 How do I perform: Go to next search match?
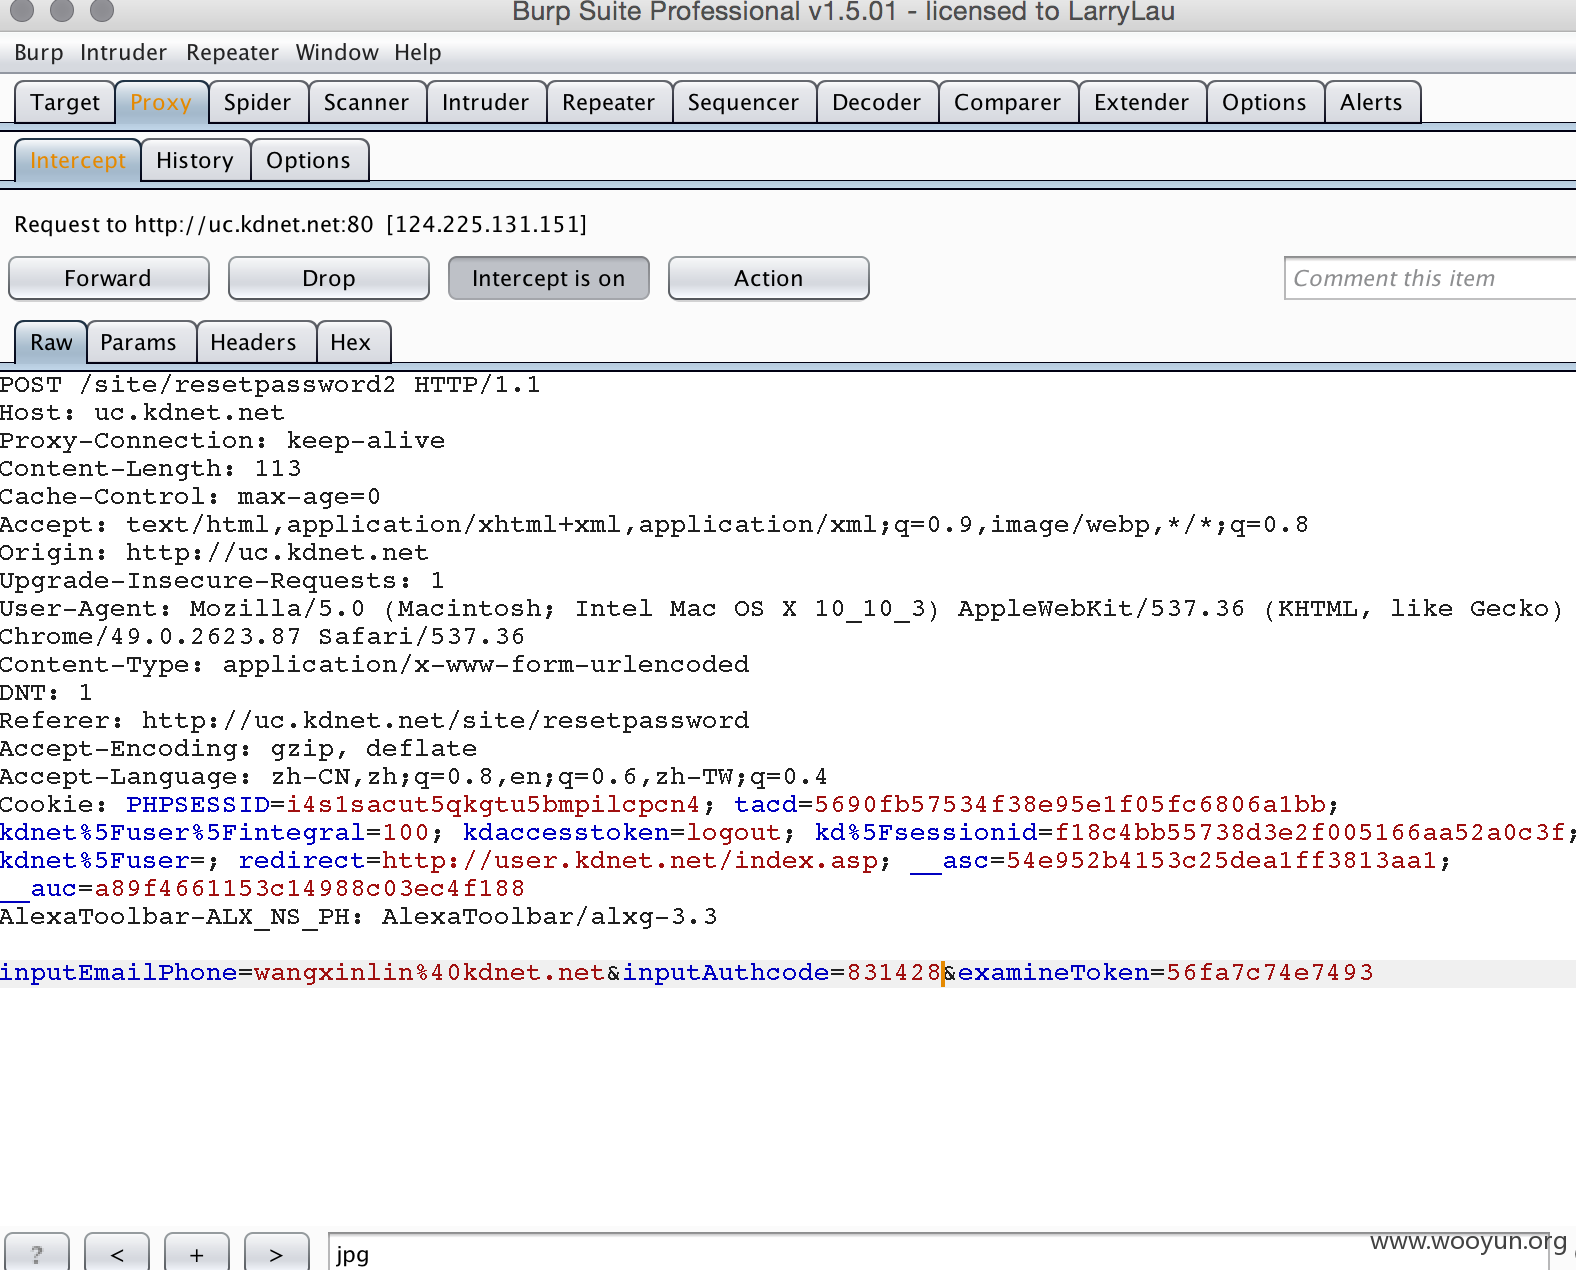click(x=276, y=1253)
